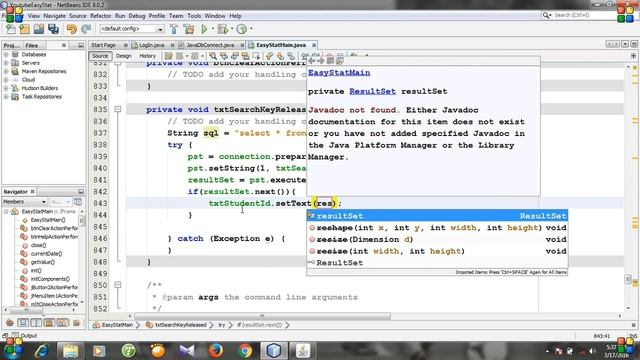This screenshot has width=640, height=360.
Task: Pick reshape(int x, int y...) completion item
Action: [437, 228]
